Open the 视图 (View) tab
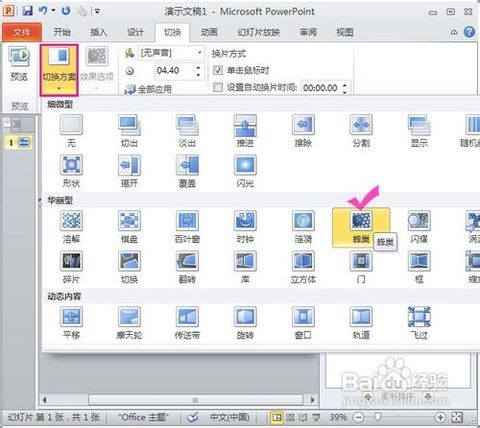Viewport: 480px width, 428px height. tap(345, 32)
